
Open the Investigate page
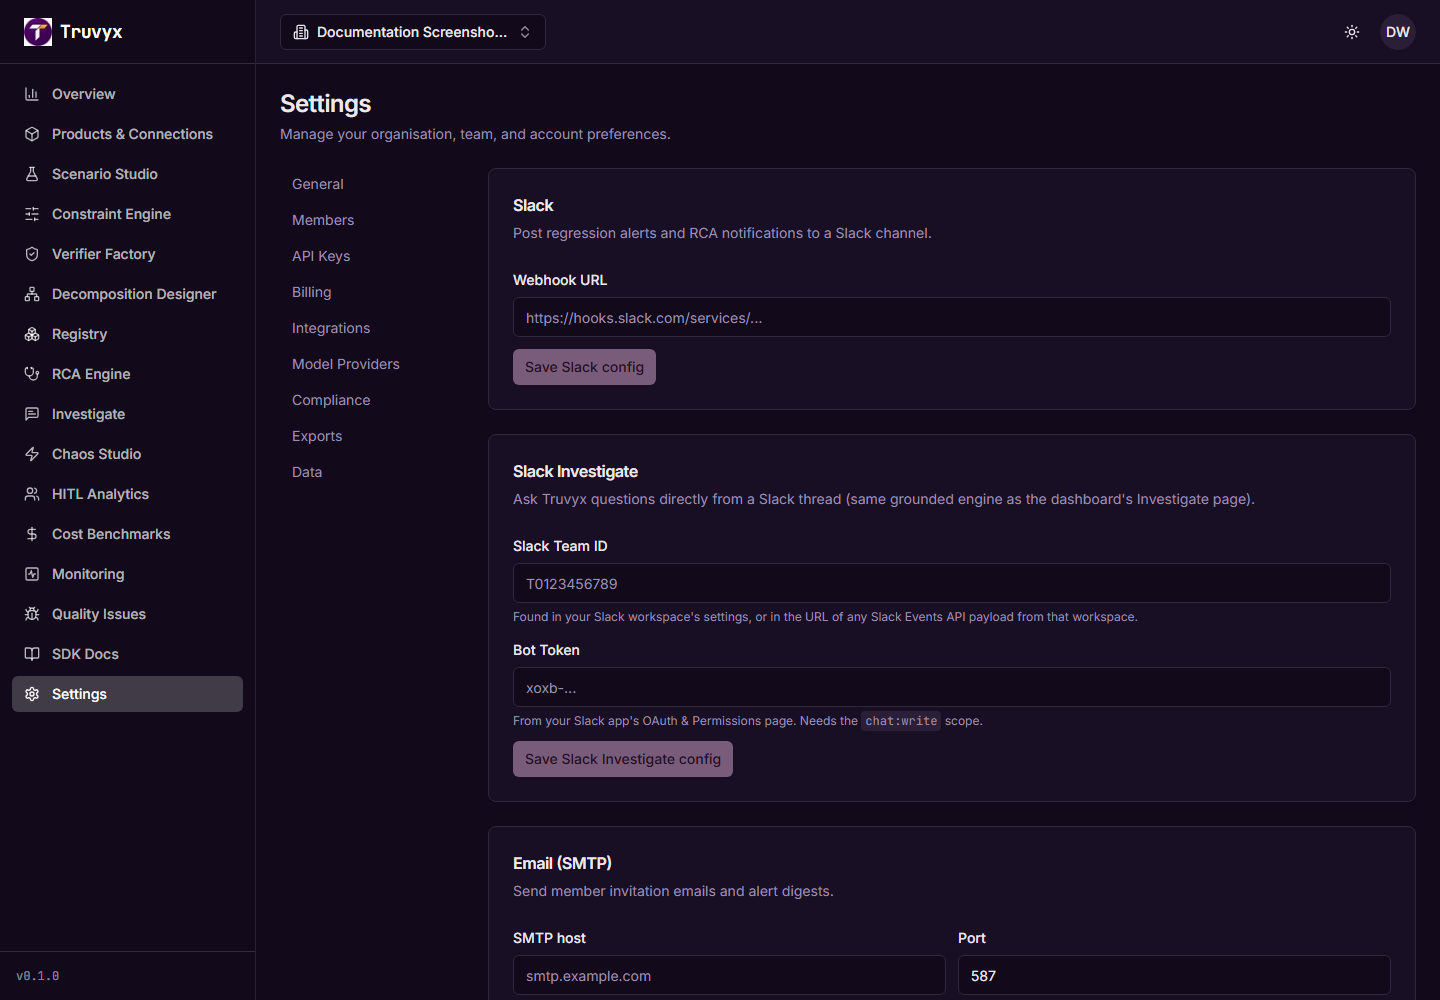point(127,414)
